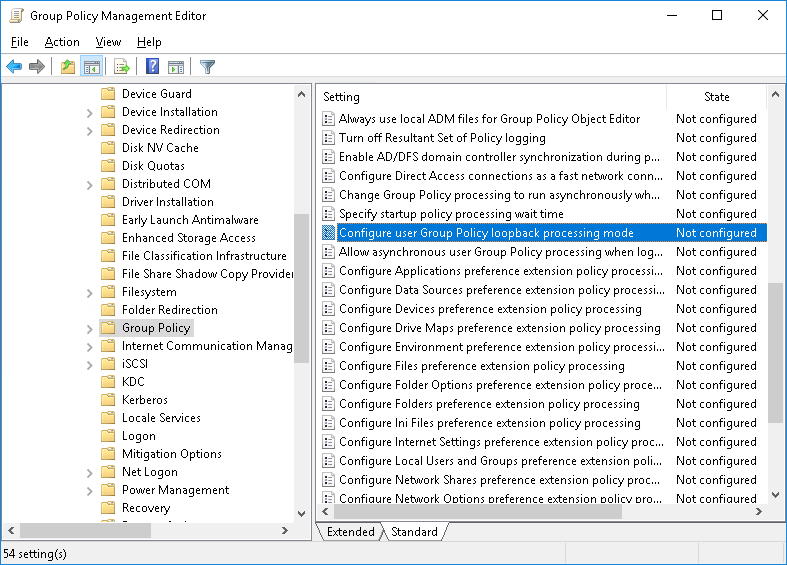Click the Back arrow toolbar icon
This screenshot has width=787, height=565.
click(14, 67)
